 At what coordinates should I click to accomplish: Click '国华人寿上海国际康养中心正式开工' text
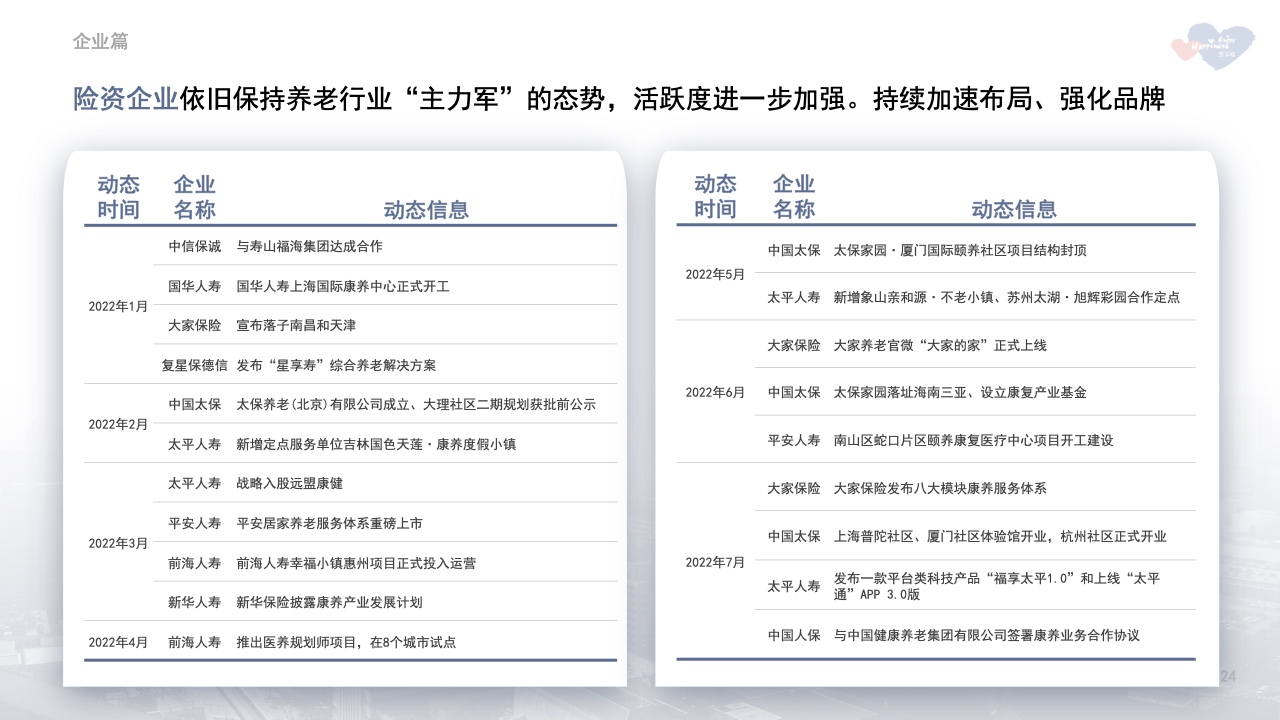[x=343, y=286]
